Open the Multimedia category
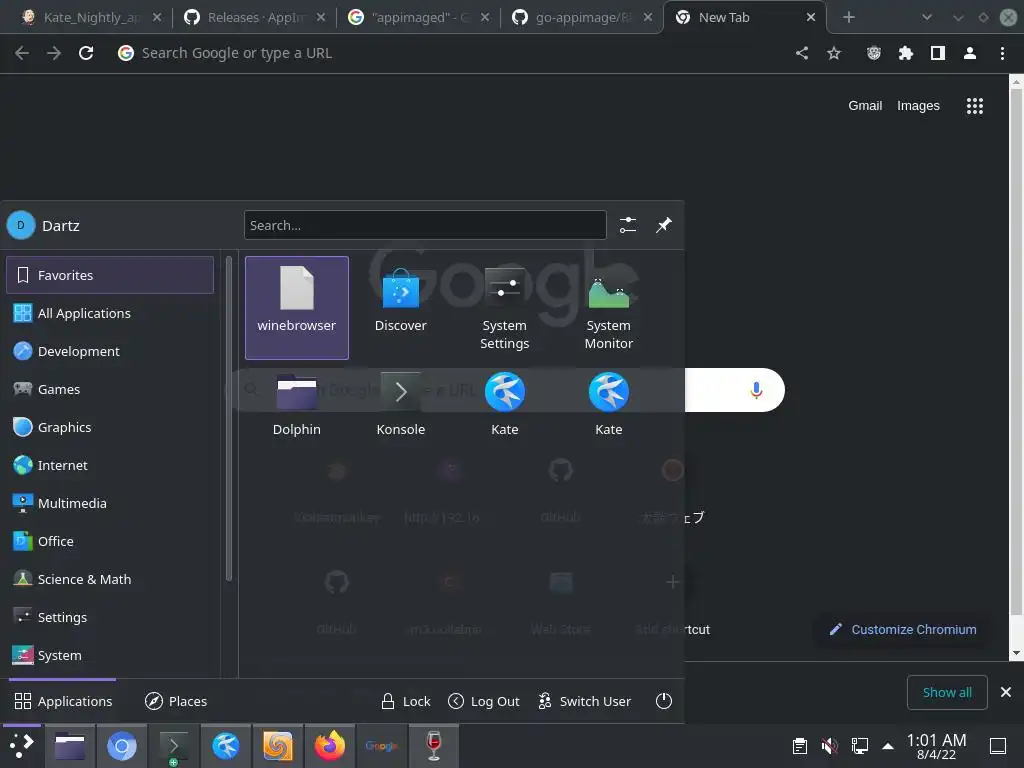The width and height of the screenshot is (1024, 768). click(110, 503)
